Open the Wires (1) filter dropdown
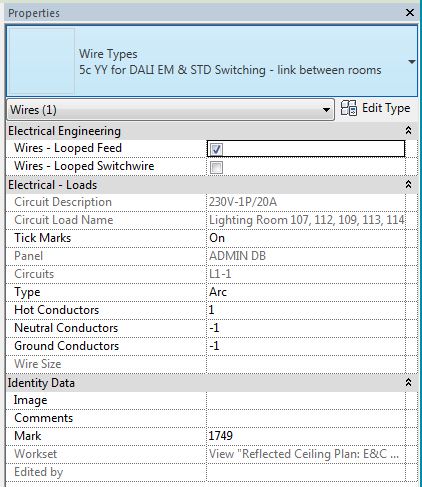The image size is (422, 487). (170, 109)
